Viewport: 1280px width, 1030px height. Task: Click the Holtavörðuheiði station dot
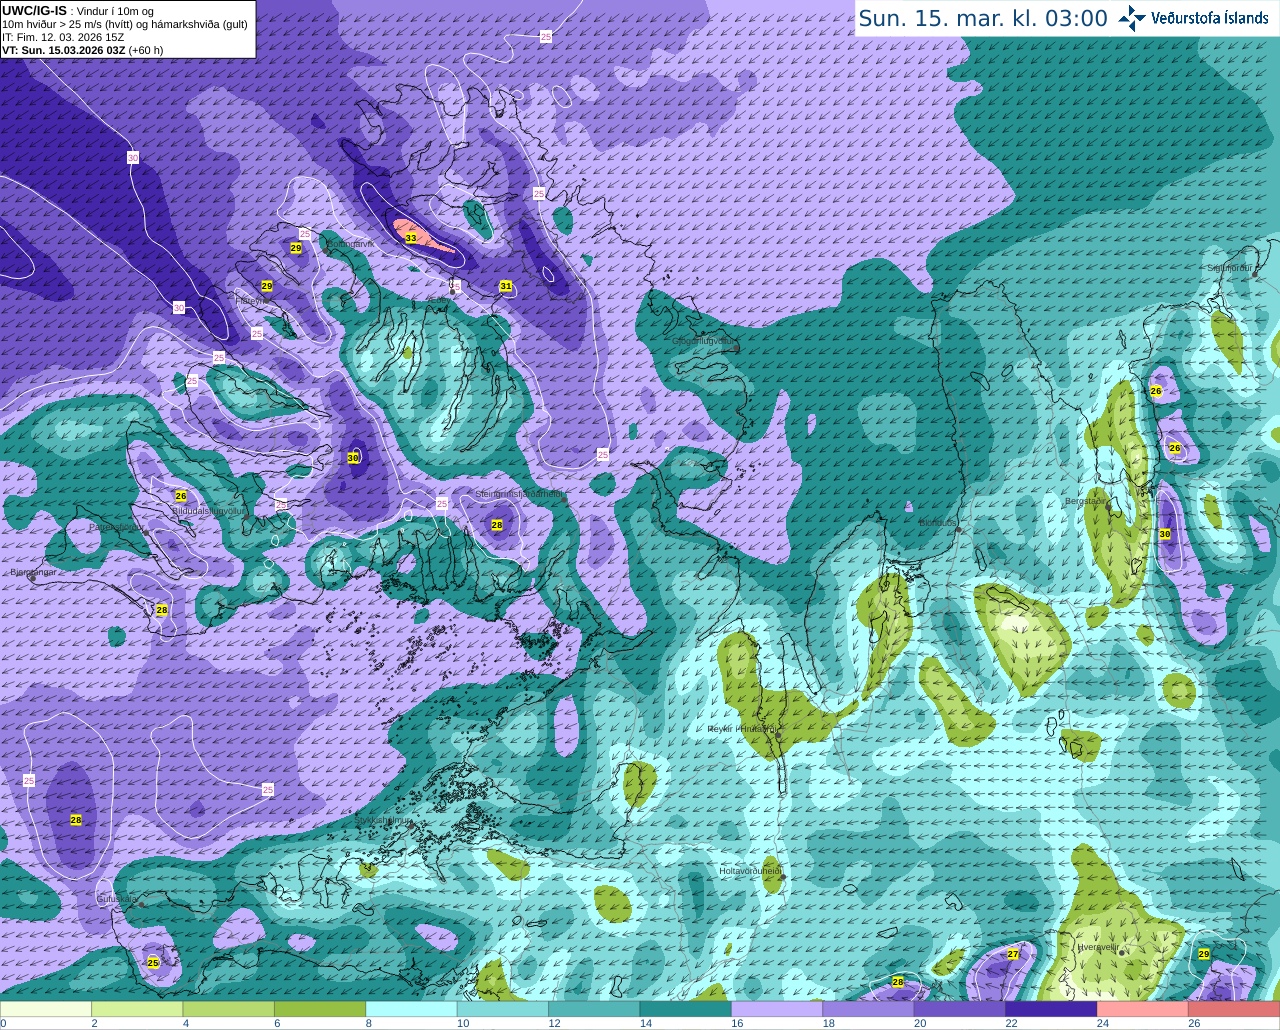coord(783,877)
